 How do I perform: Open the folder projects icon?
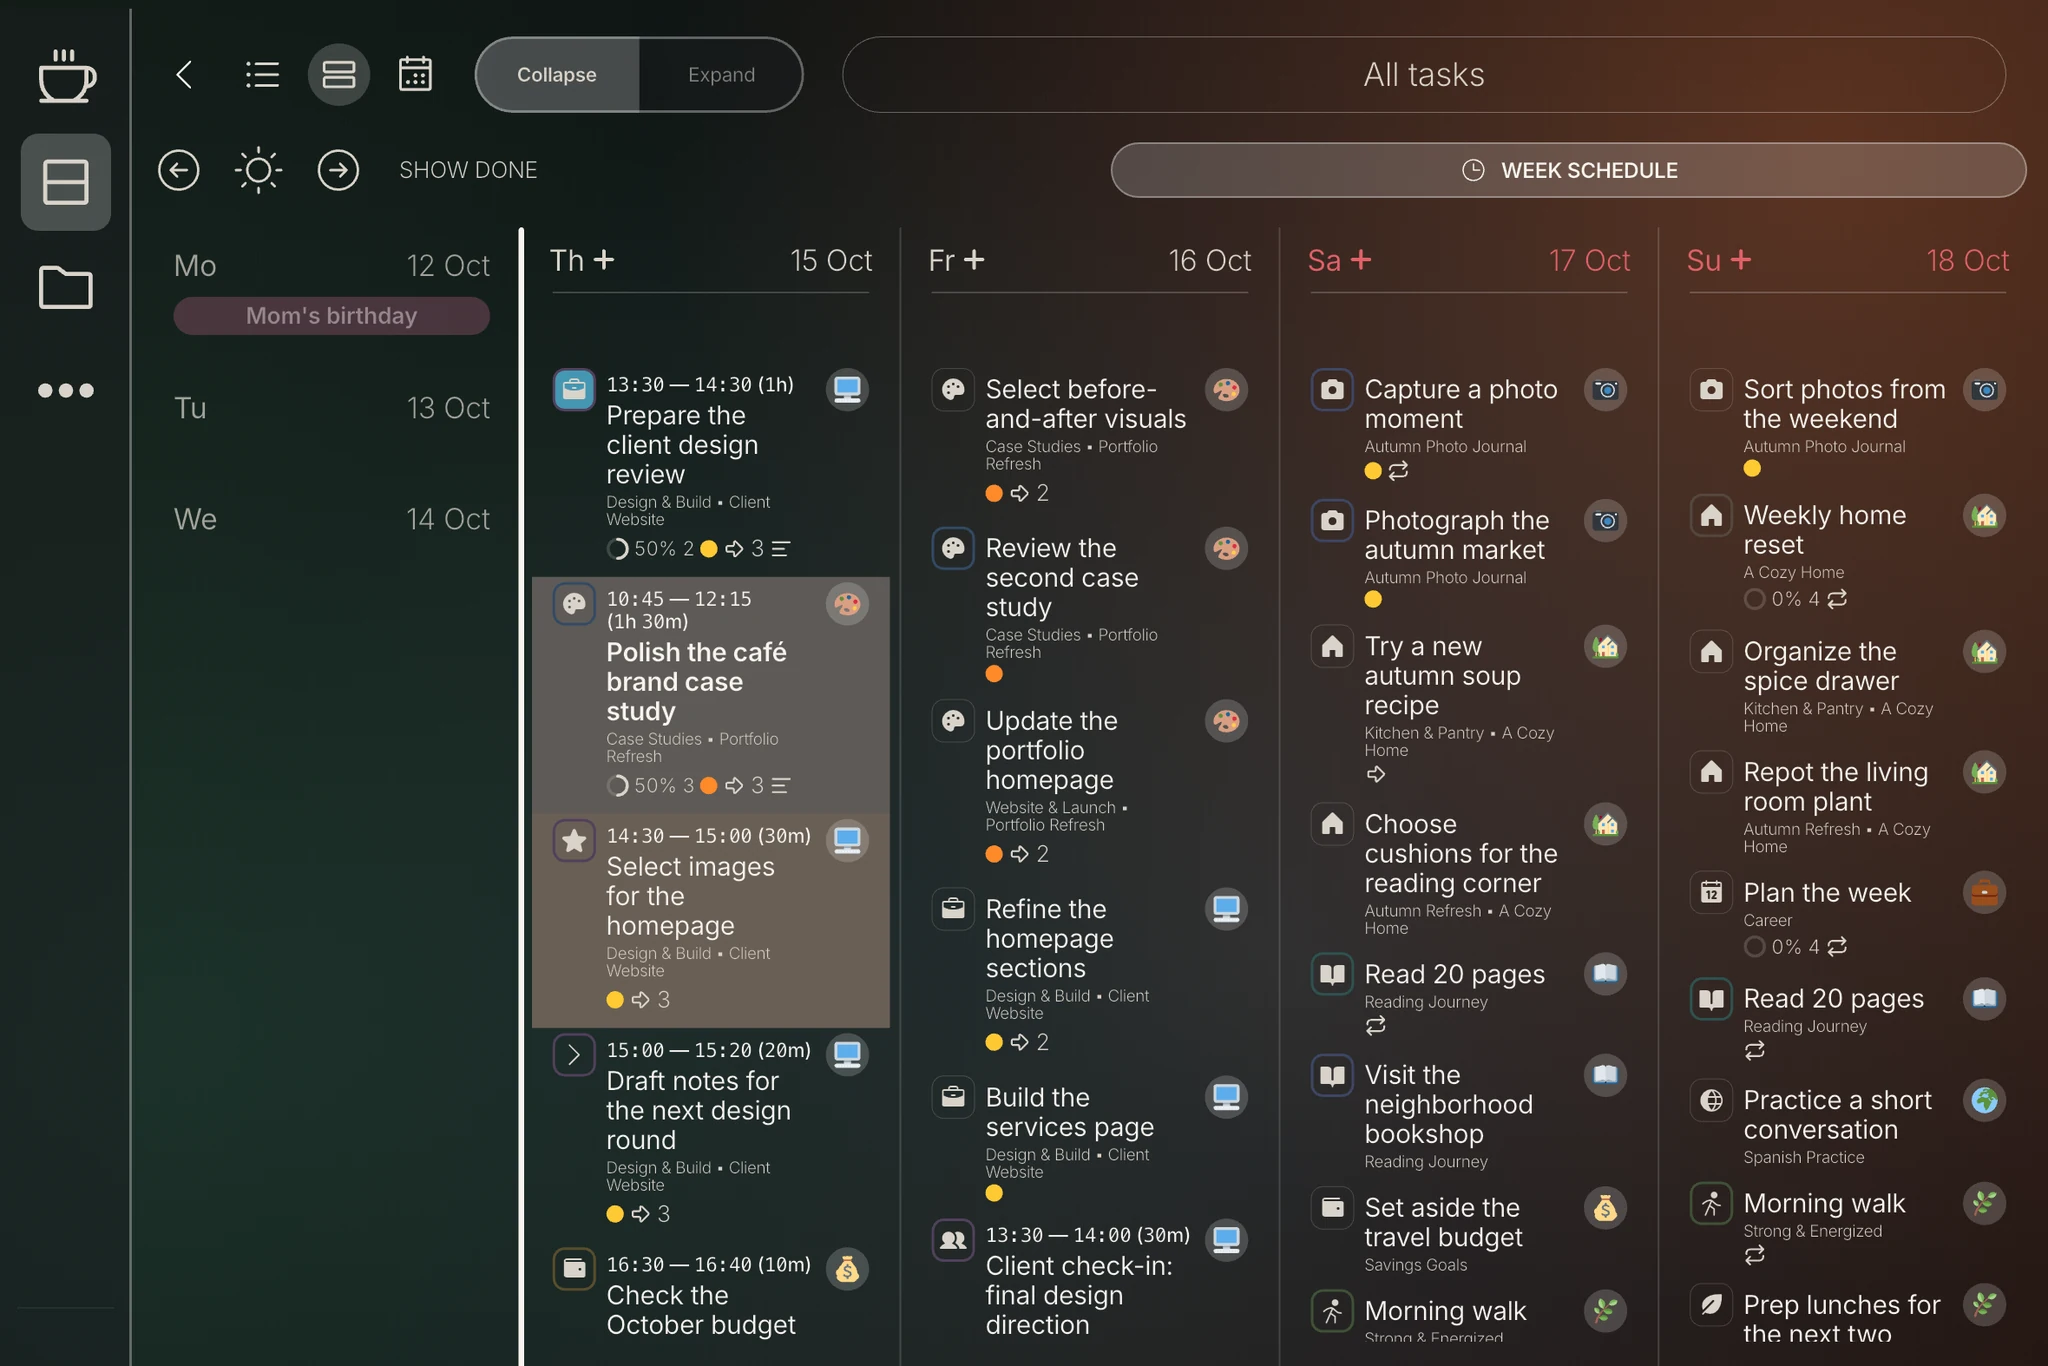(x=66, y=288)
